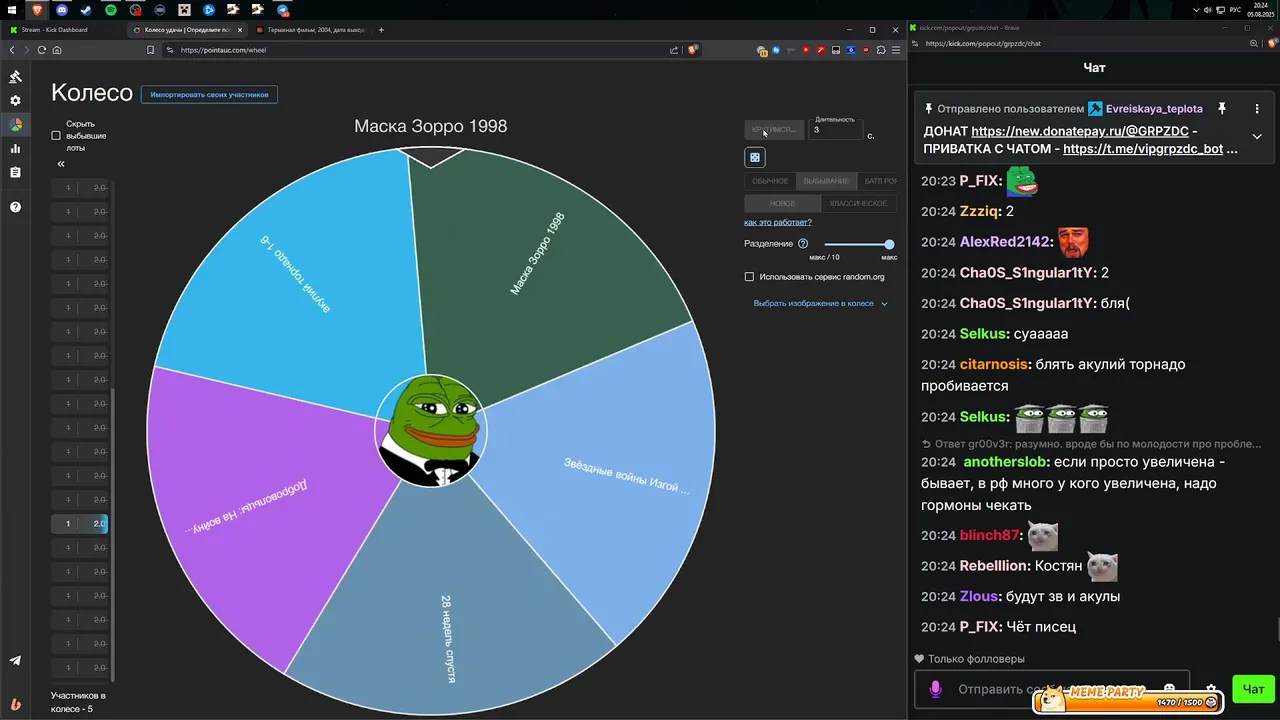Image resolution: width=1280 pixels, height=720 pixels.
Task: Share the current page via share icon
Action: pyautogui.click(x=675, y=50)
